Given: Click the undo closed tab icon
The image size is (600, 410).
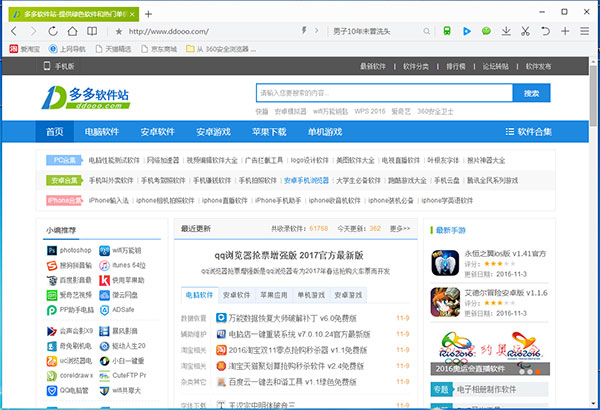Looking at the screenshot, I should point(545,31).
